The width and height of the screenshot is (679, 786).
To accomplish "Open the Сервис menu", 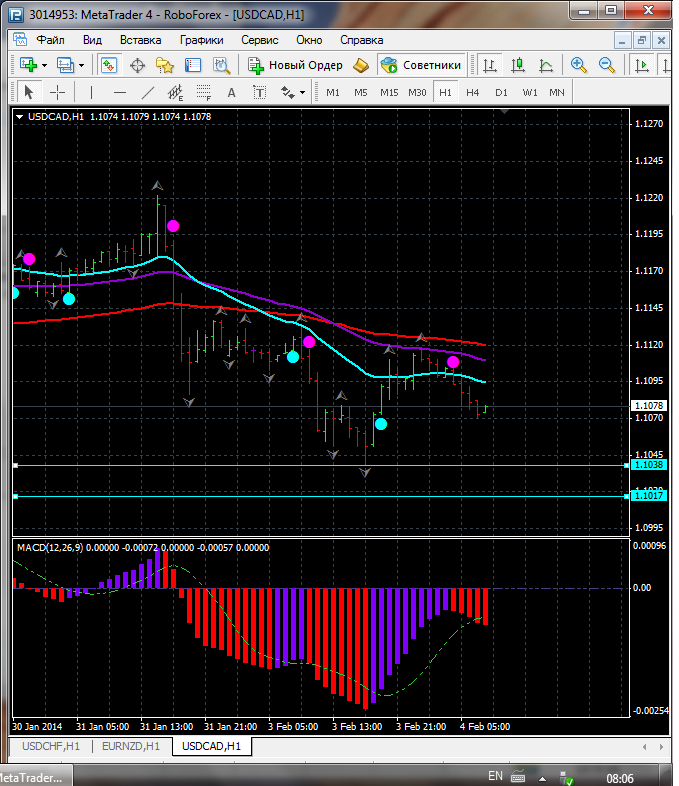I will coord(260,40).
